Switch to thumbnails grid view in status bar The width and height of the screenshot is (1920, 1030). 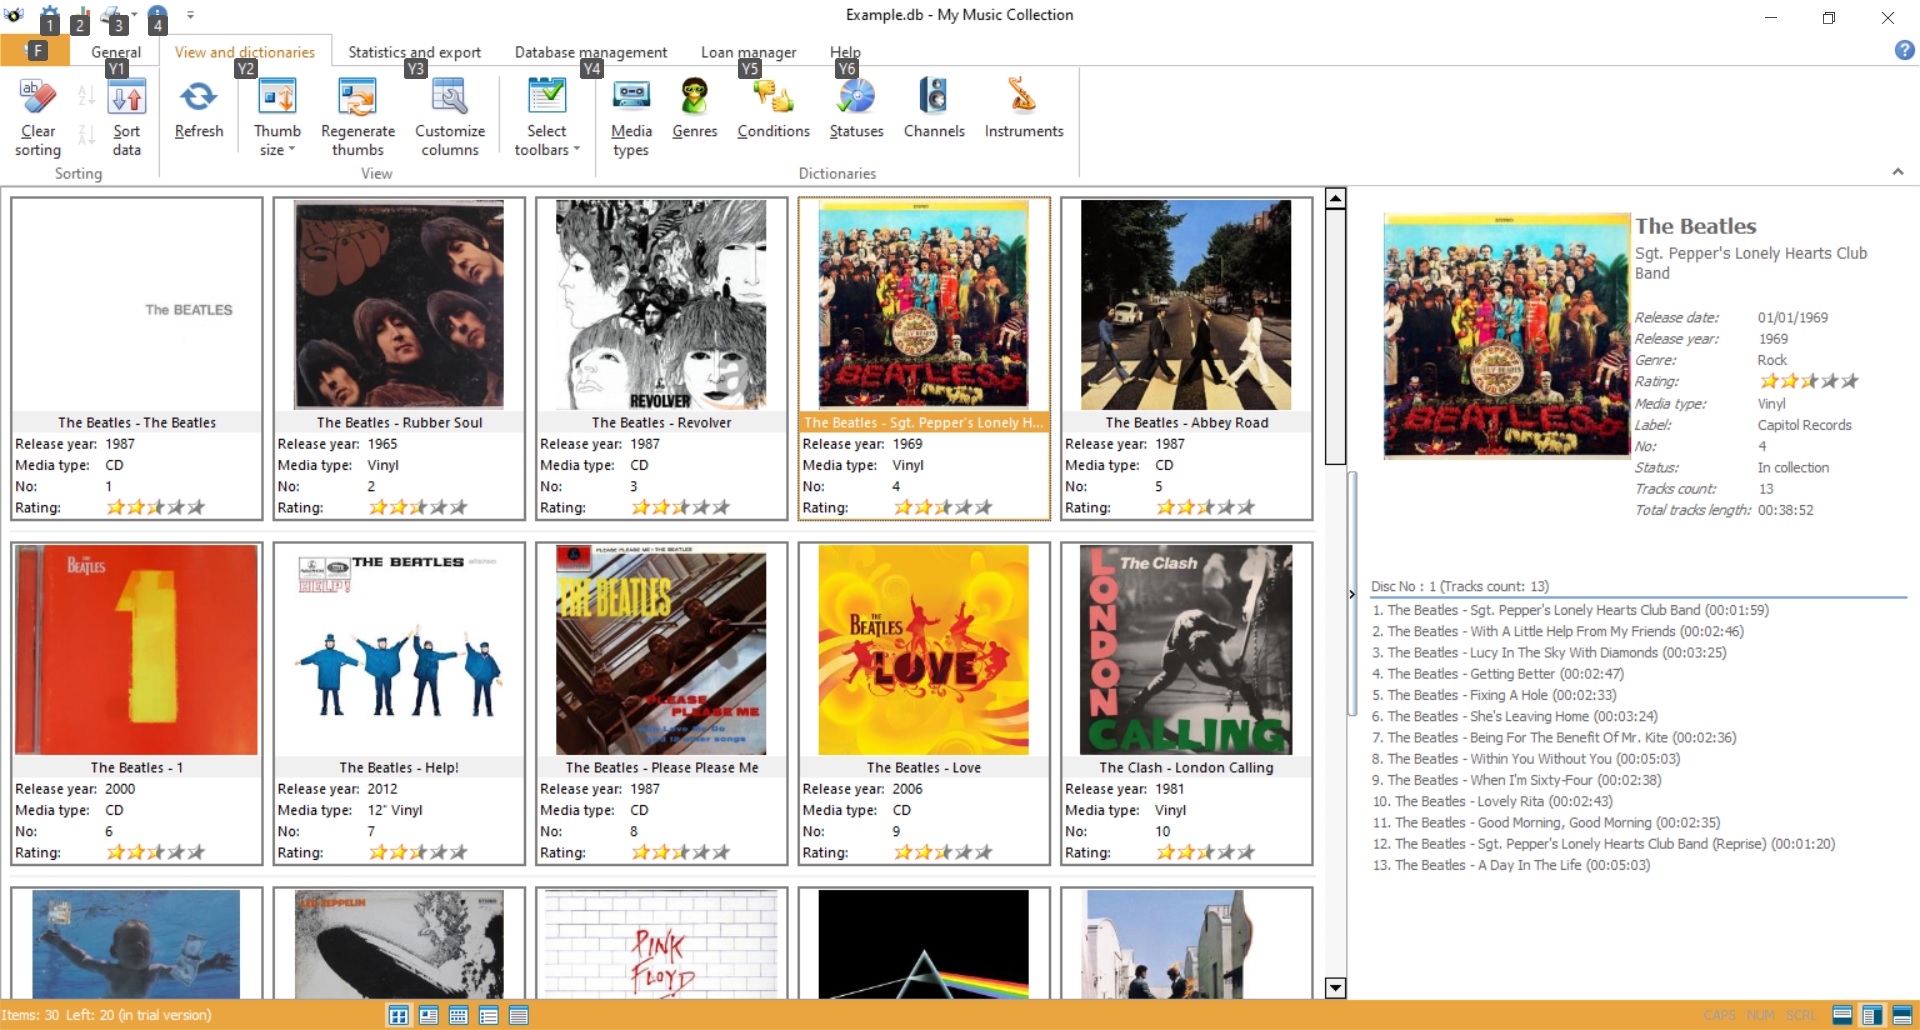(x=398, y=1016)
